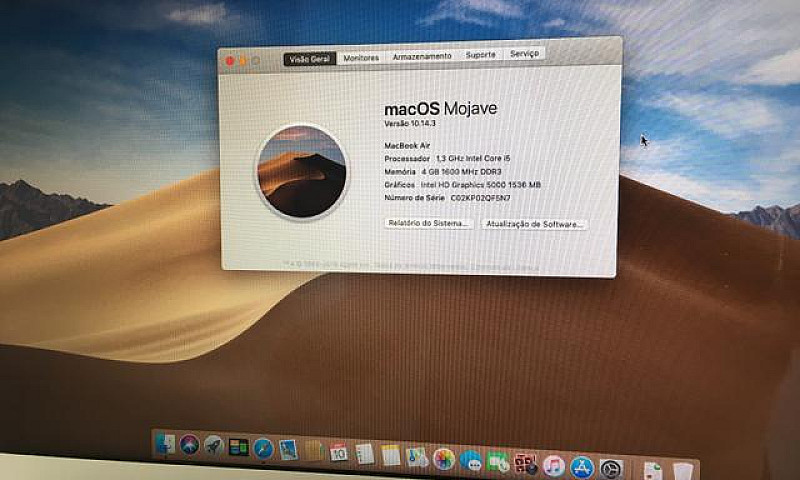
Task: Open Maps icon in dock
Action: 417,457
